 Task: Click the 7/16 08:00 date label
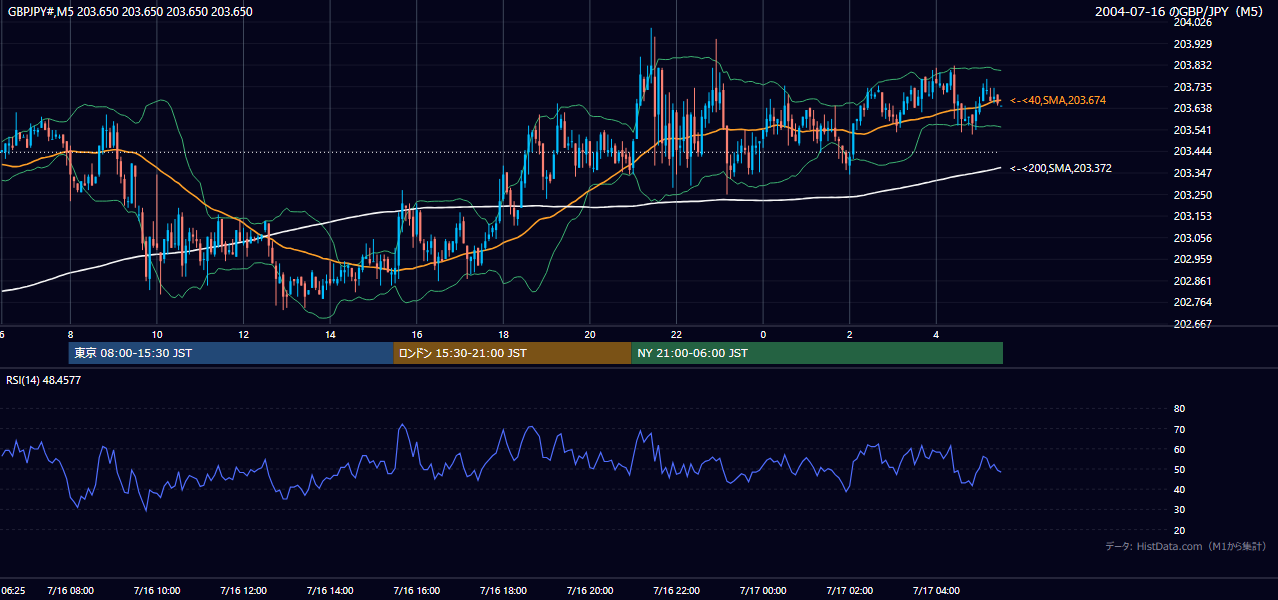coord(70,591)
